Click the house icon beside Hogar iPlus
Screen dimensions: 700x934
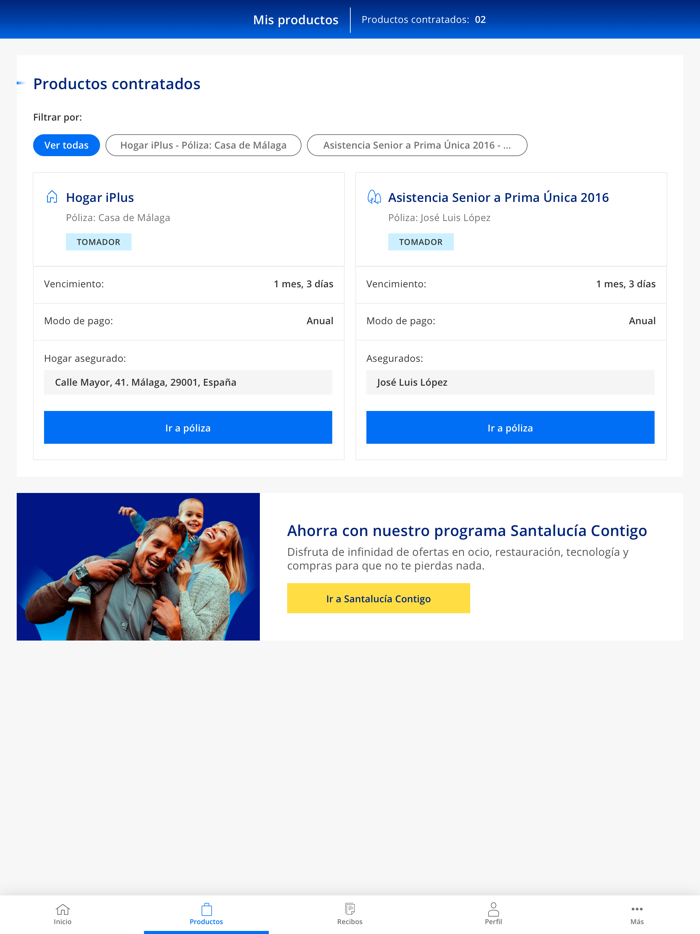52,197
